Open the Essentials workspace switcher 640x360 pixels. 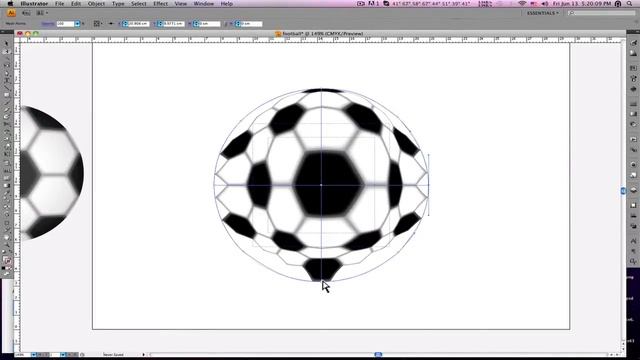542,13
